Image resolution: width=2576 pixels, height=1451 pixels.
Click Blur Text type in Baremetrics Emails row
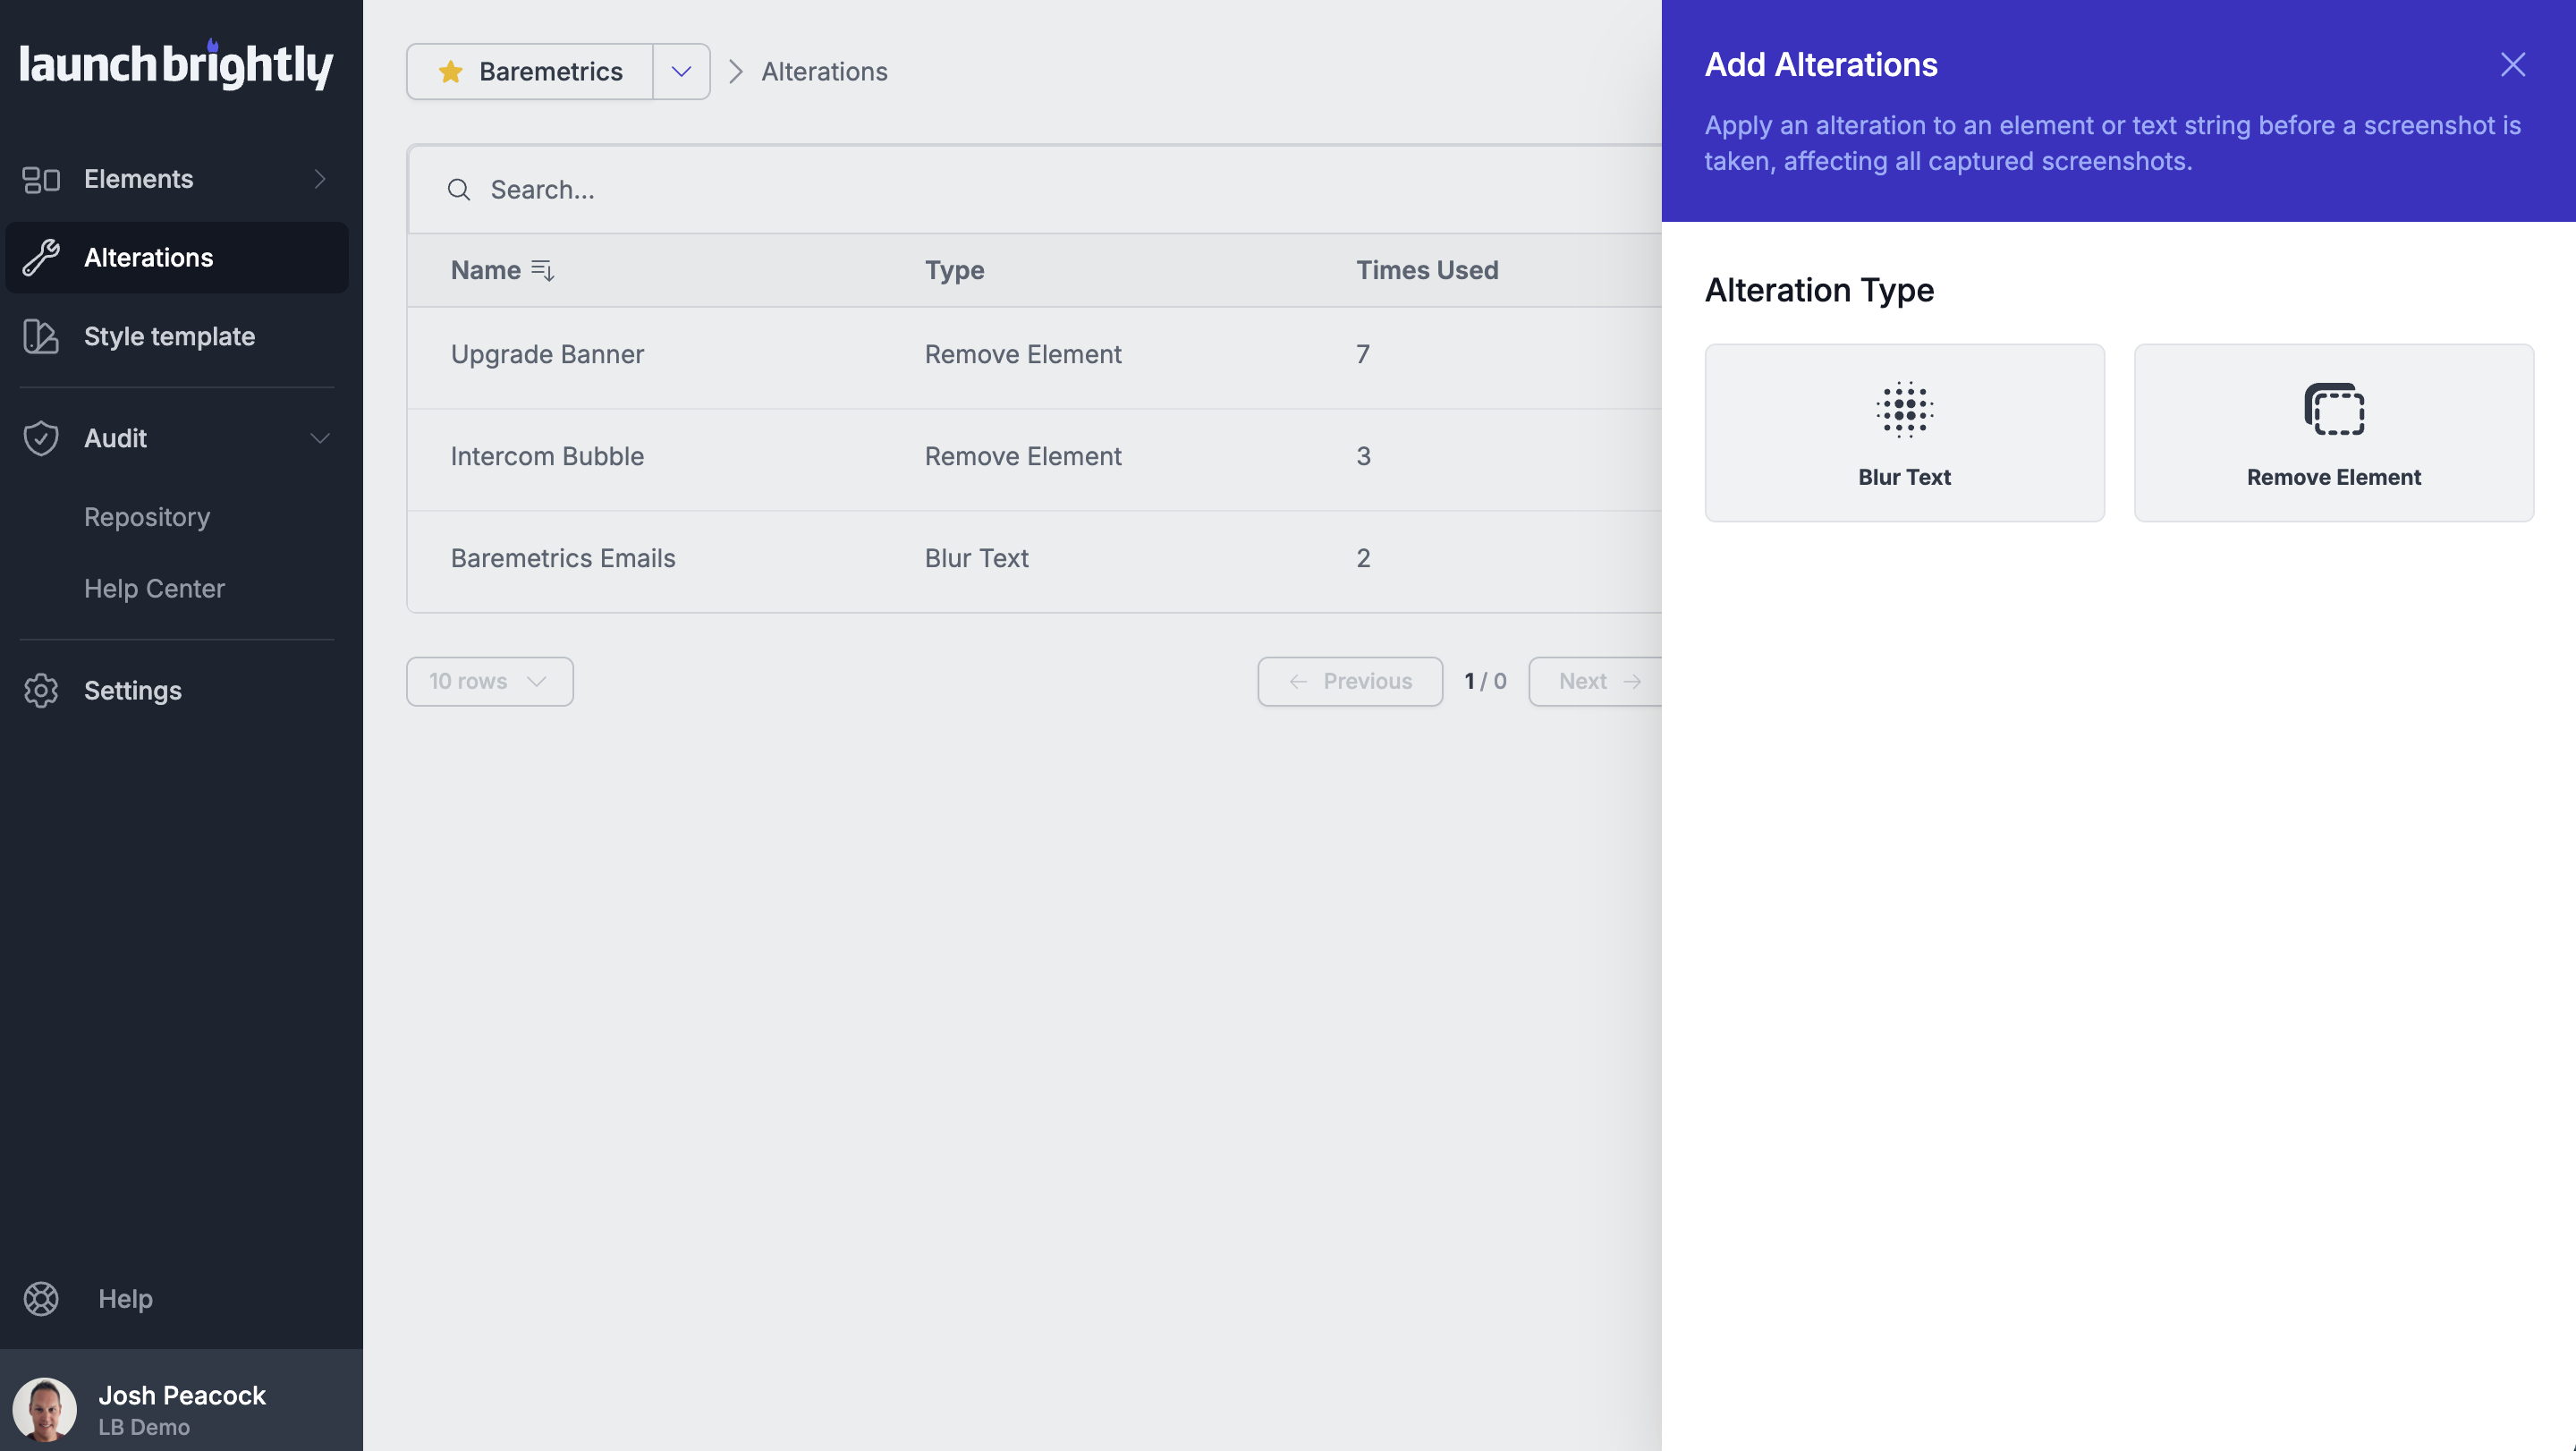(x=976, y=558)
